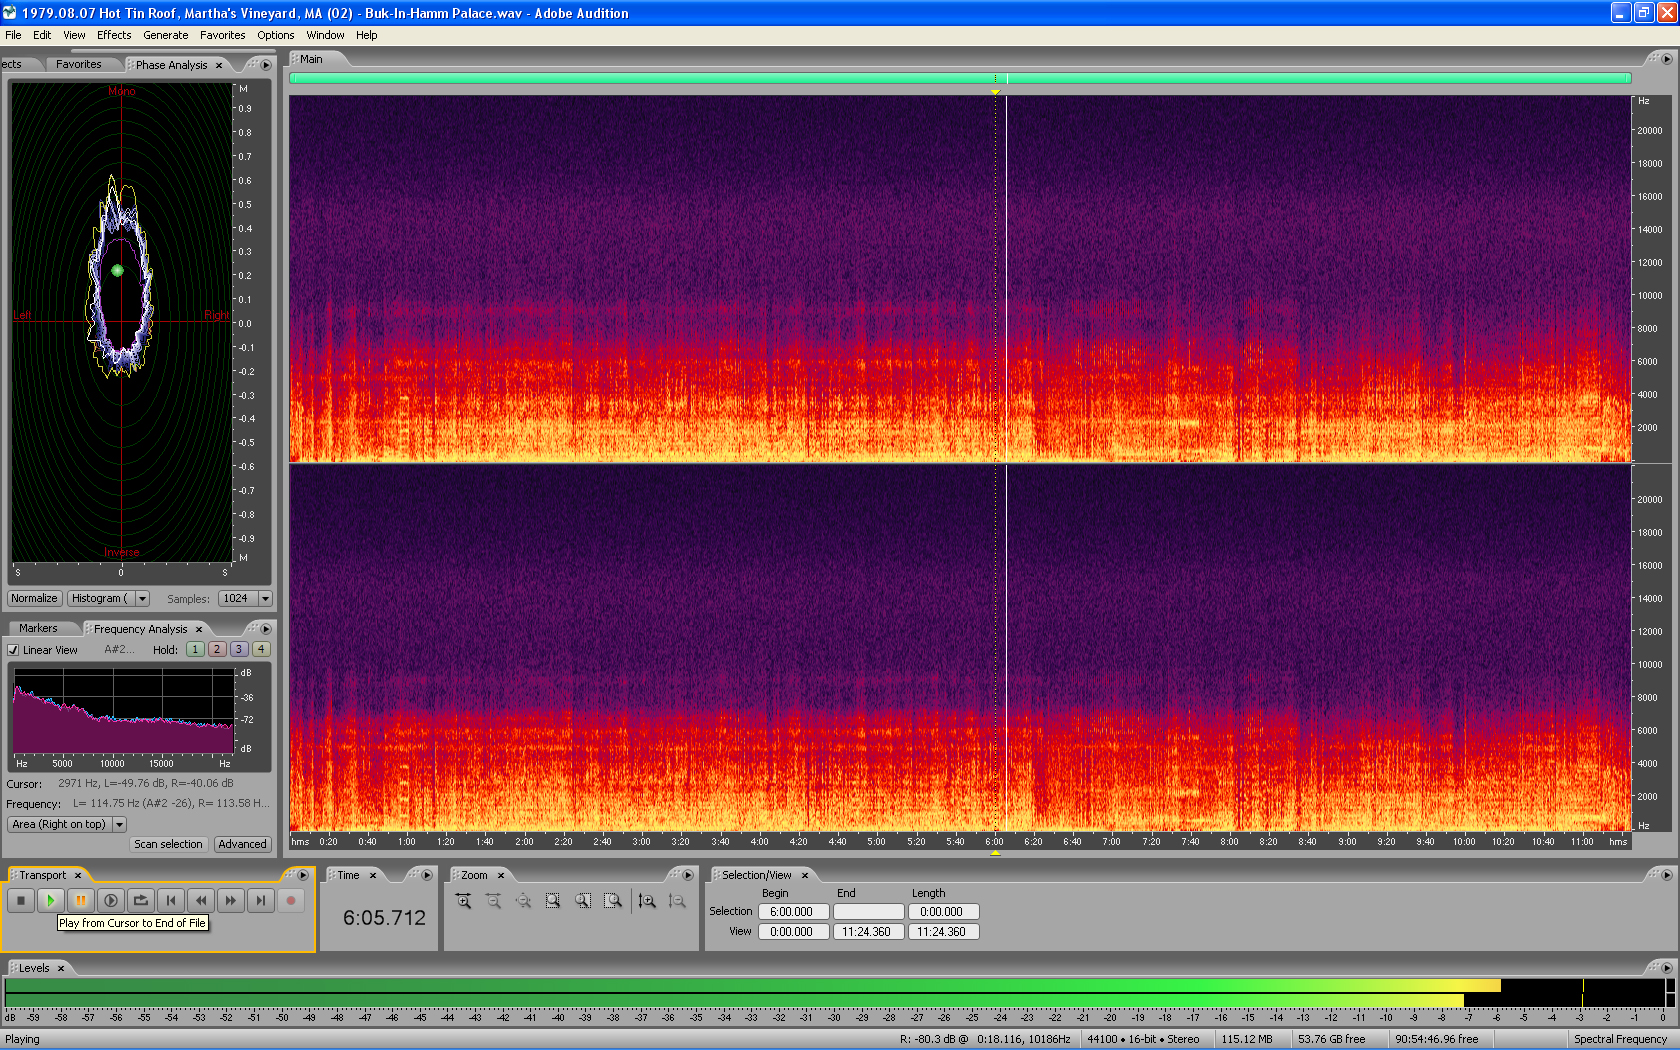Screen dimensions: 1680x1050
Task: Click the Selection End field
Action: [x=868, y=912]
